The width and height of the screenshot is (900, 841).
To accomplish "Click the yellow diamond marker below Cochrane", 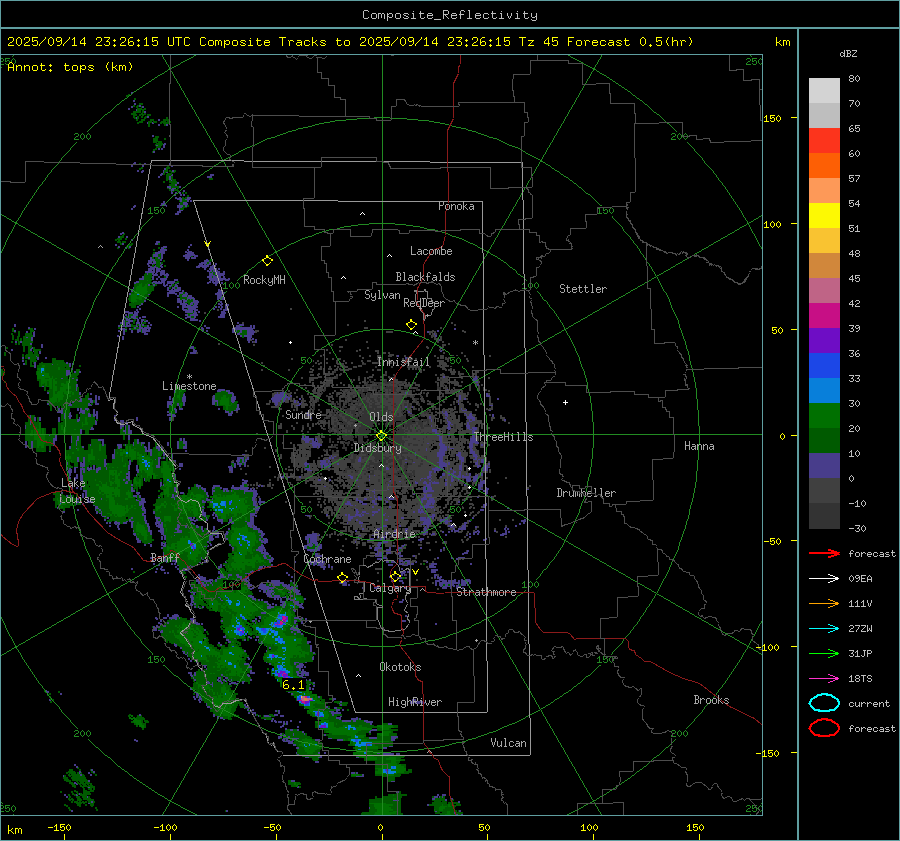I will 342,578.
